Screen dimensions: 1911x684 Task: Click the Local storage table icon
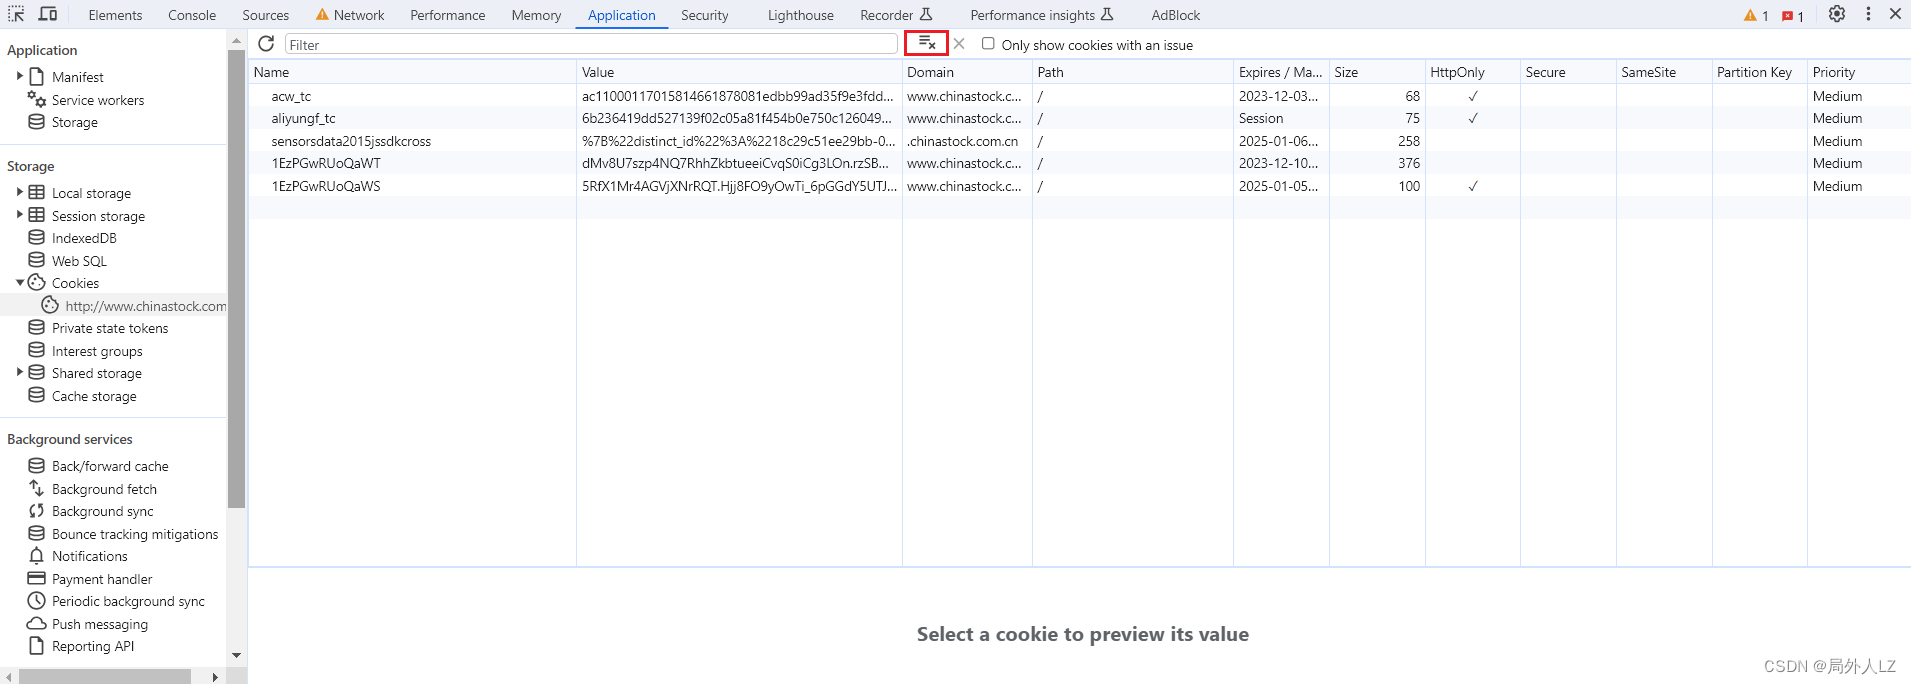[x=37, y=192]
